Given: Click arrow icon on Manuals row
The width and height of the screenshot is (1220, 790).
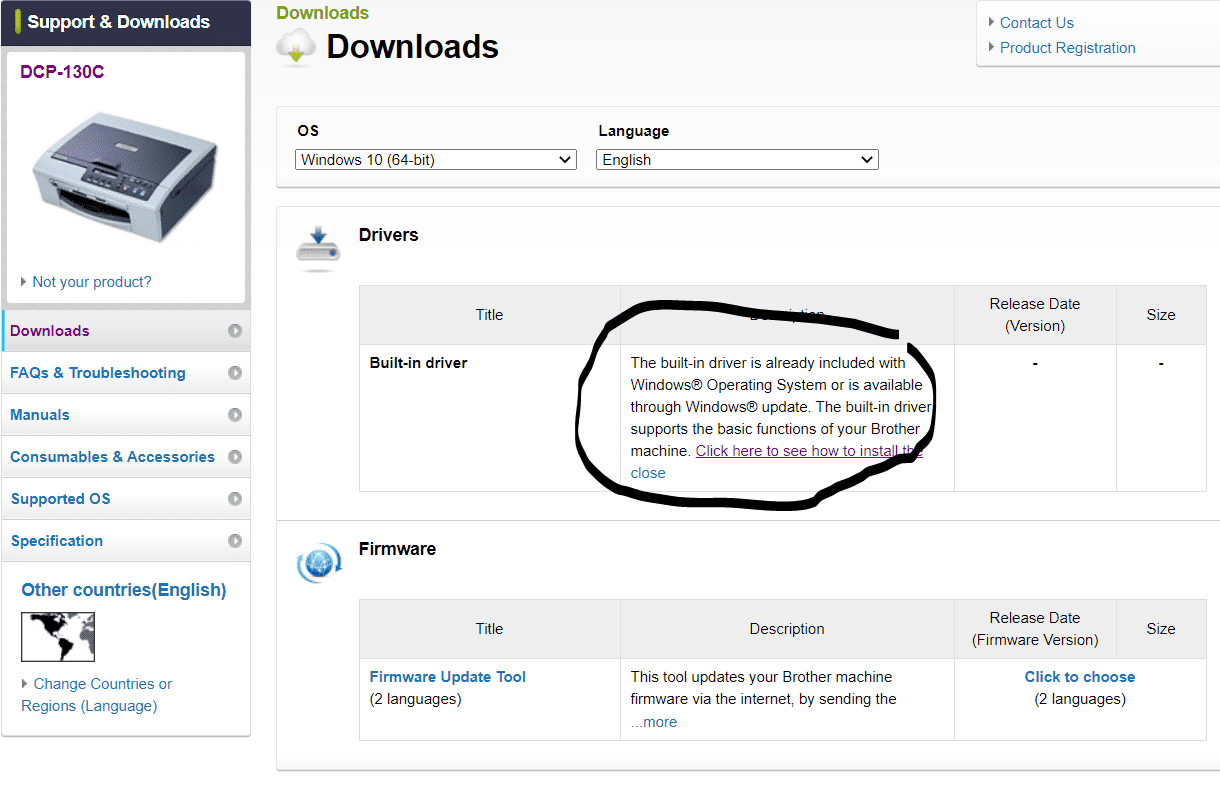Looking at the screenshot, I should pyautogui.click(x=235, y=415).
